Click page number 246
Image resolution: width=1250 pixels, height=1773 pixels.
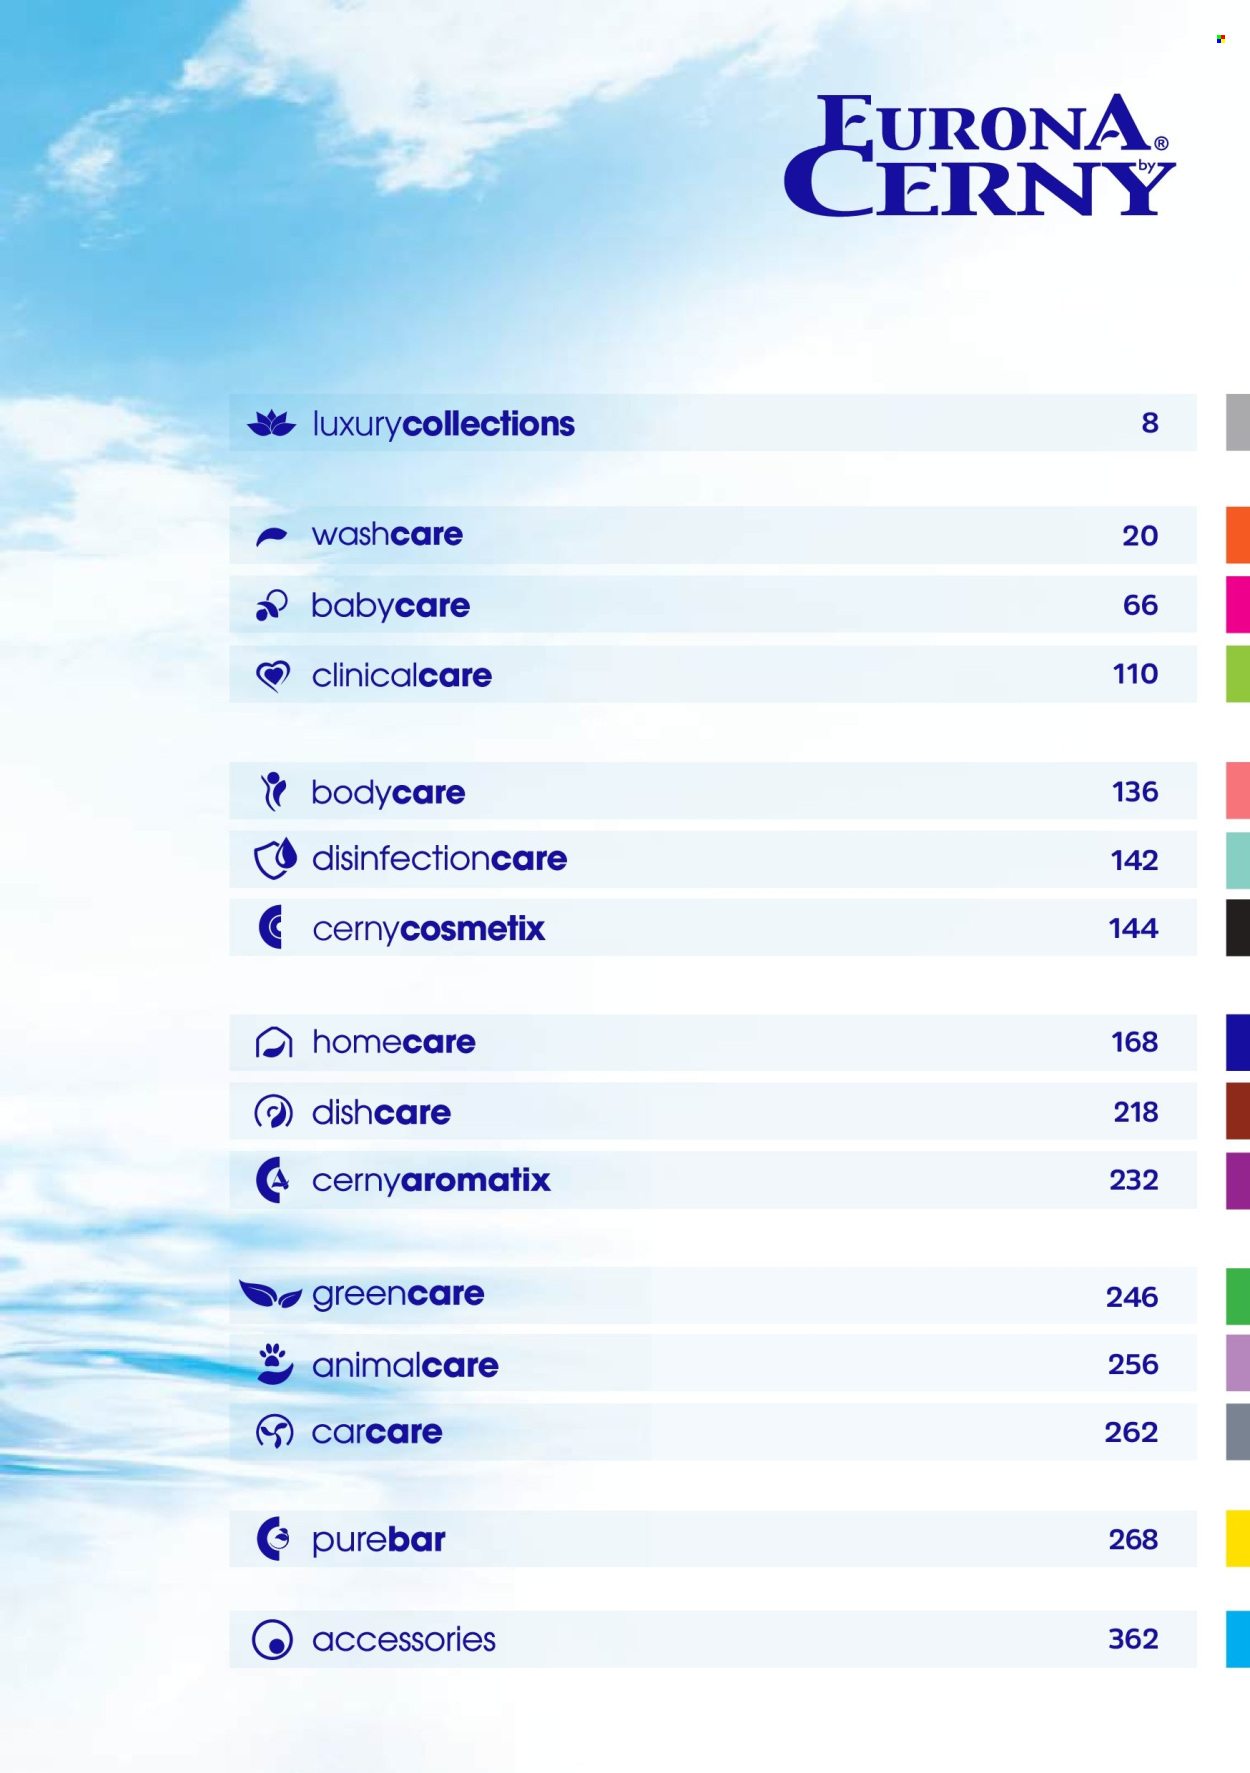(1132, 1297)
